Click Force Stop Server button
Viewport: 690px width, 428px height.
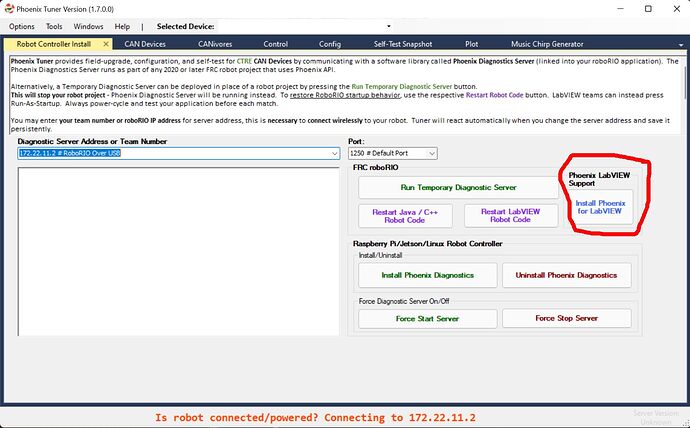[x=566, y=318]
